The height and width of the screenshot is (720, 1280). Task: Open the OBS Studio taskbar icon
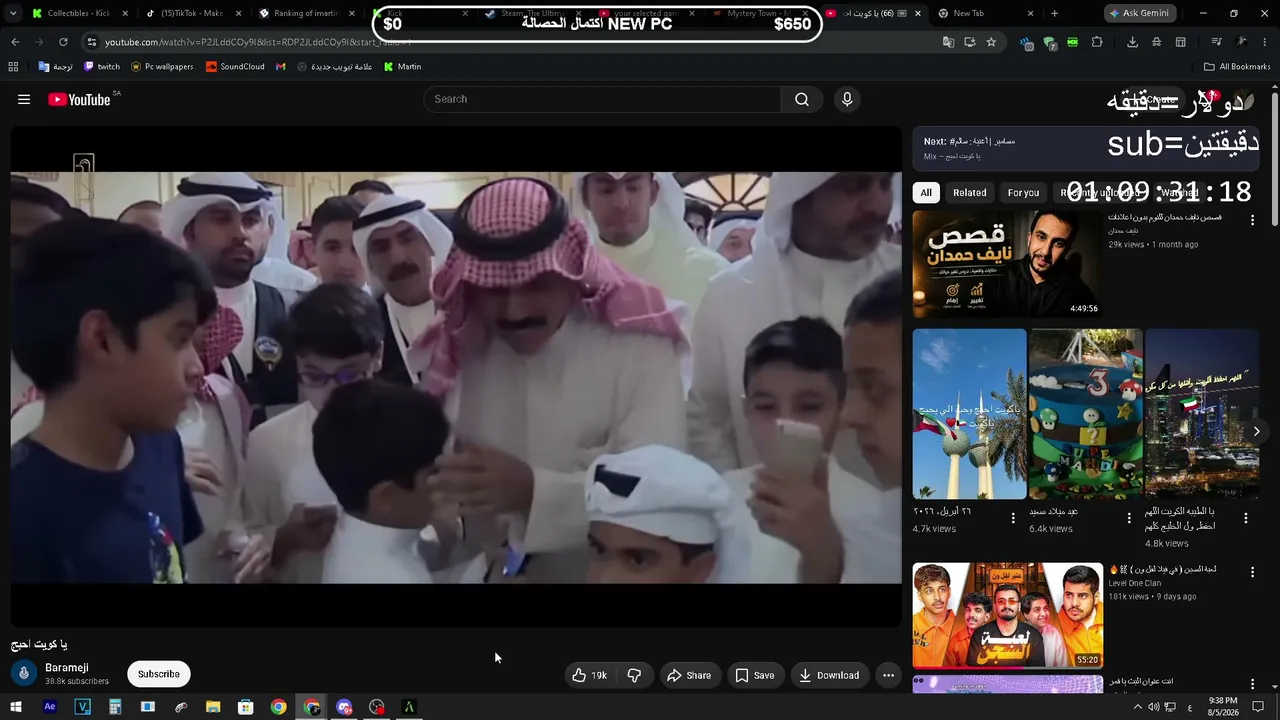[x=376, y=707]
